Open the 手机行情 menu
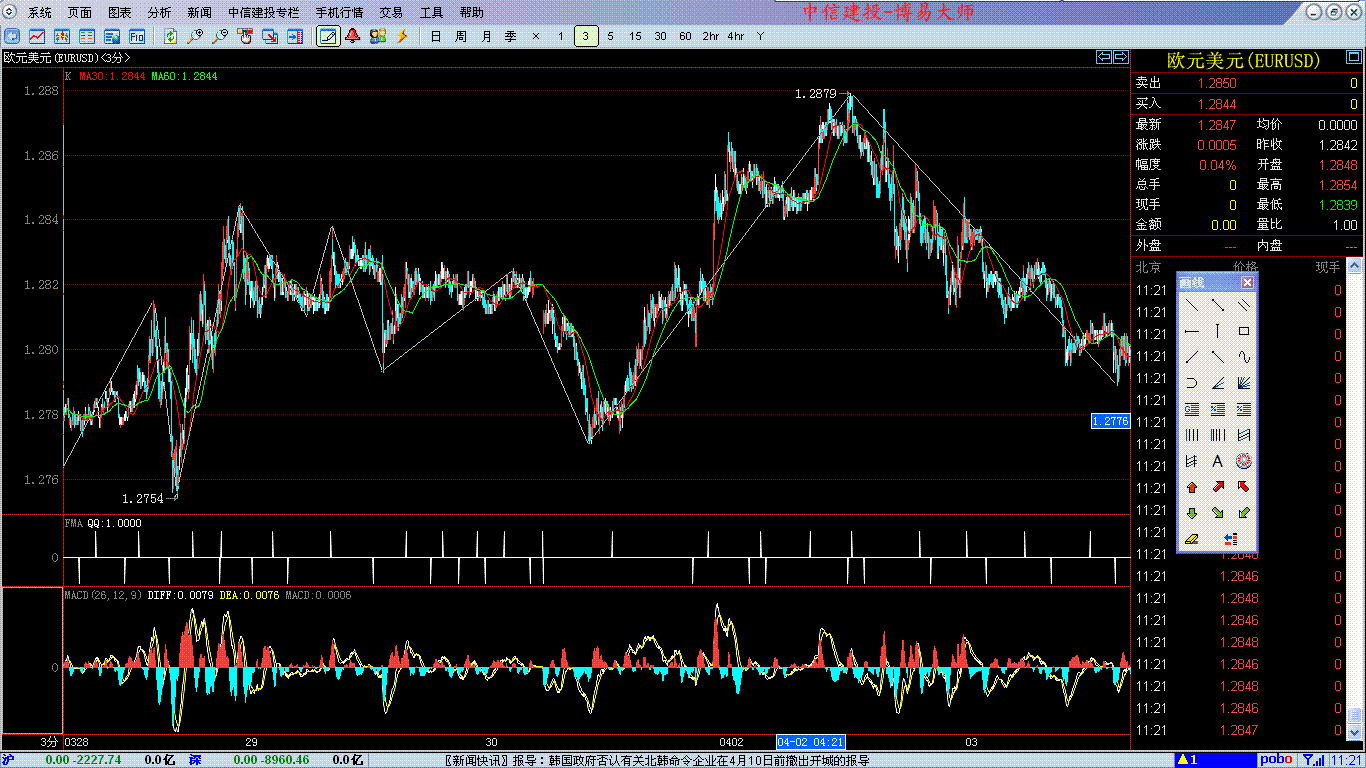This screenshot has height=768, width=1366. 340,13
